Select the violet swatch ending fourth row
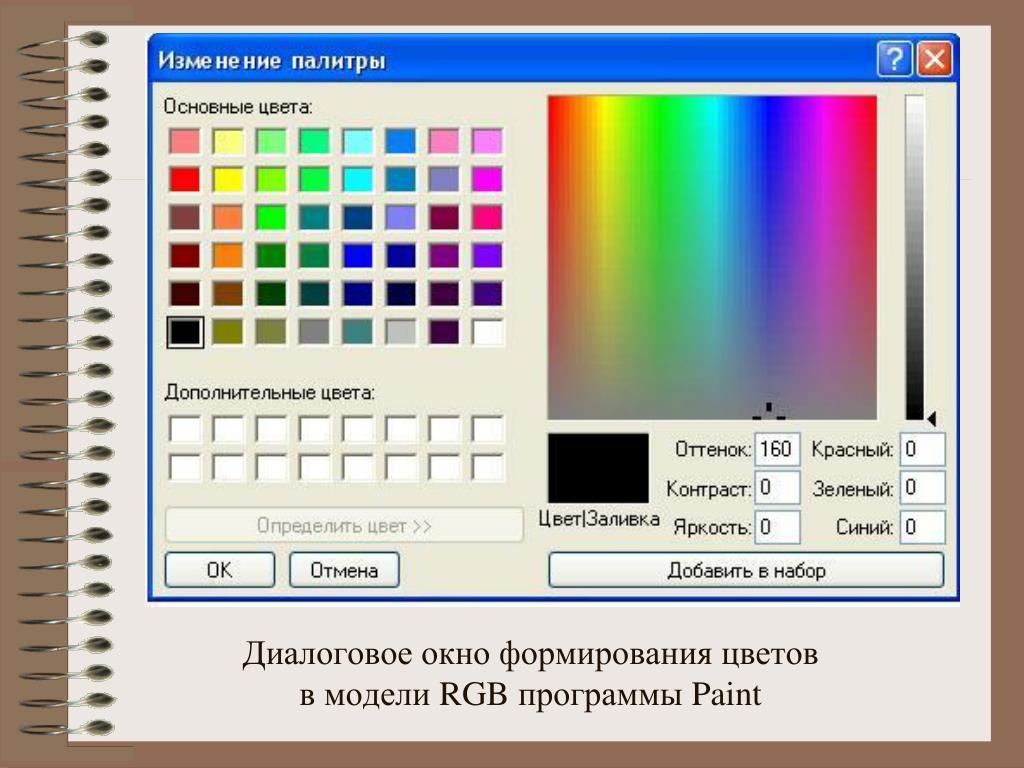1024x768 pixels. pyautogui.click(x=487, y=255)
